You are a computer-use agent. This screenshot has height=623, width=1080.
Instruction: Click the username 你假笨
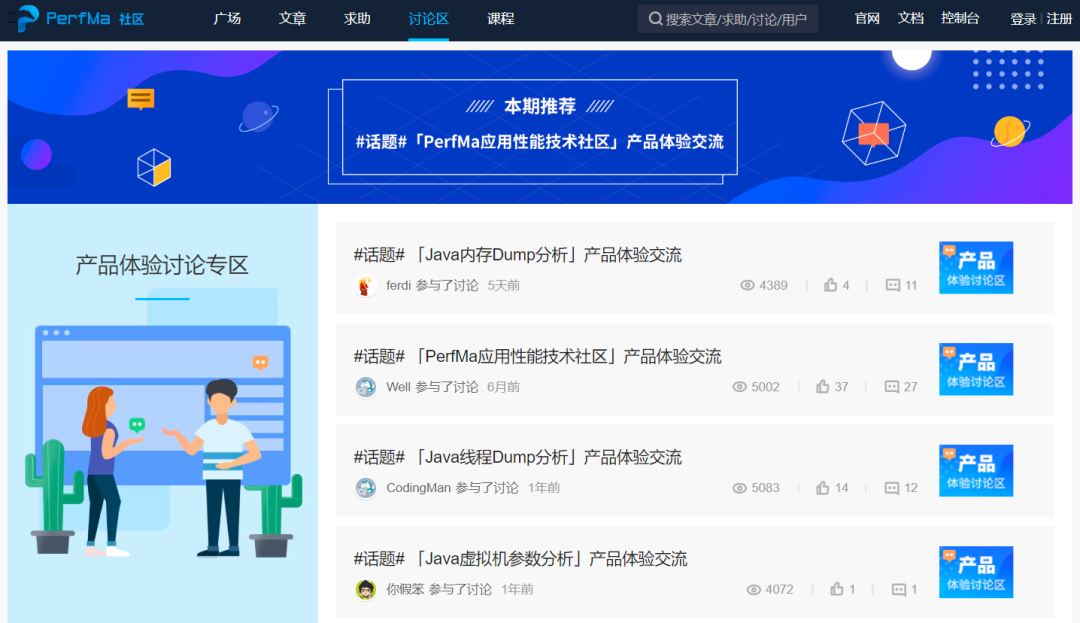coord(405,590)
